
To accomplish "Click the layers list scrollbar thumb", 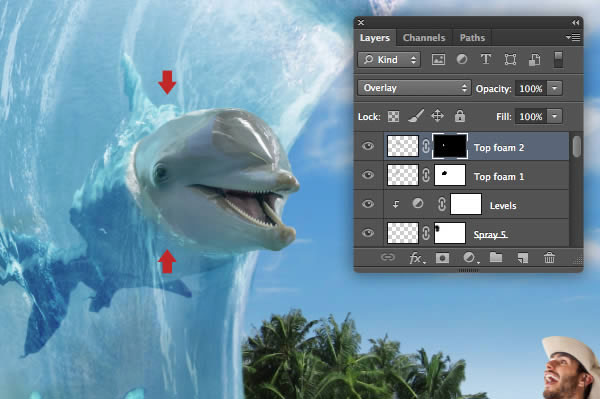I will (x=577, y=146).
